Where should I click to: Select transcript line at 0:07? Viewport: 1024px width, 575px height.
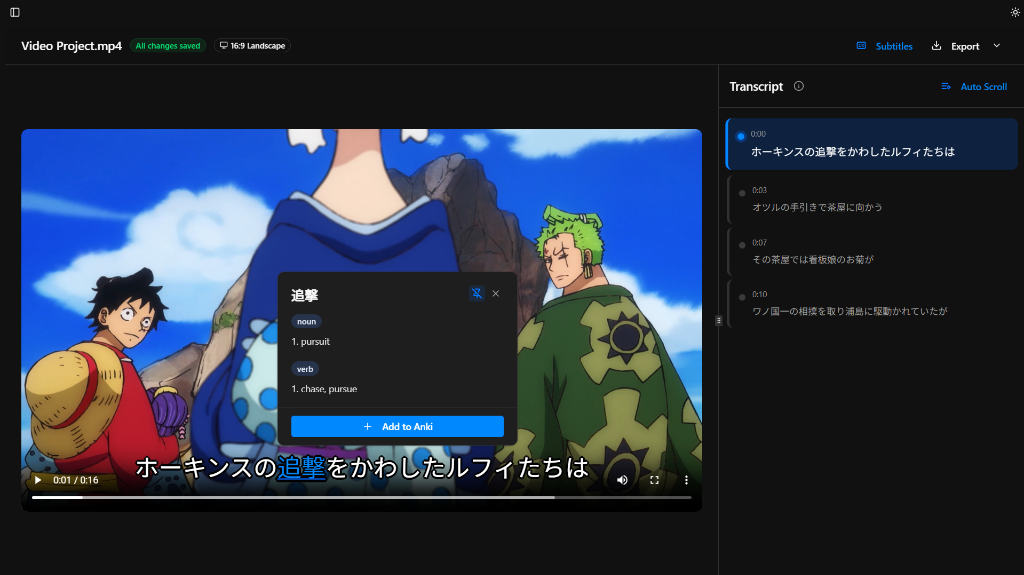click(x=871, y=252)
